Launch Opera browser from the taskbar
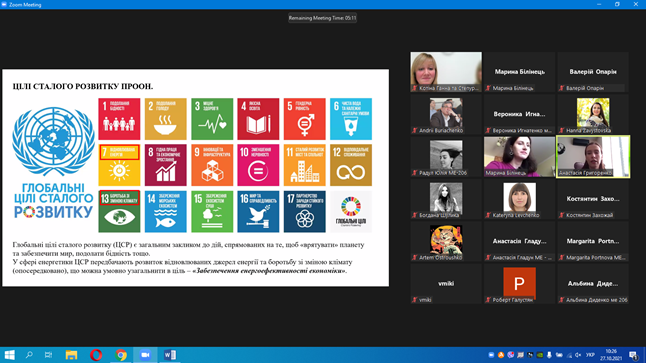Viewport: 646px width, 363px height. (x=96, y=355)
